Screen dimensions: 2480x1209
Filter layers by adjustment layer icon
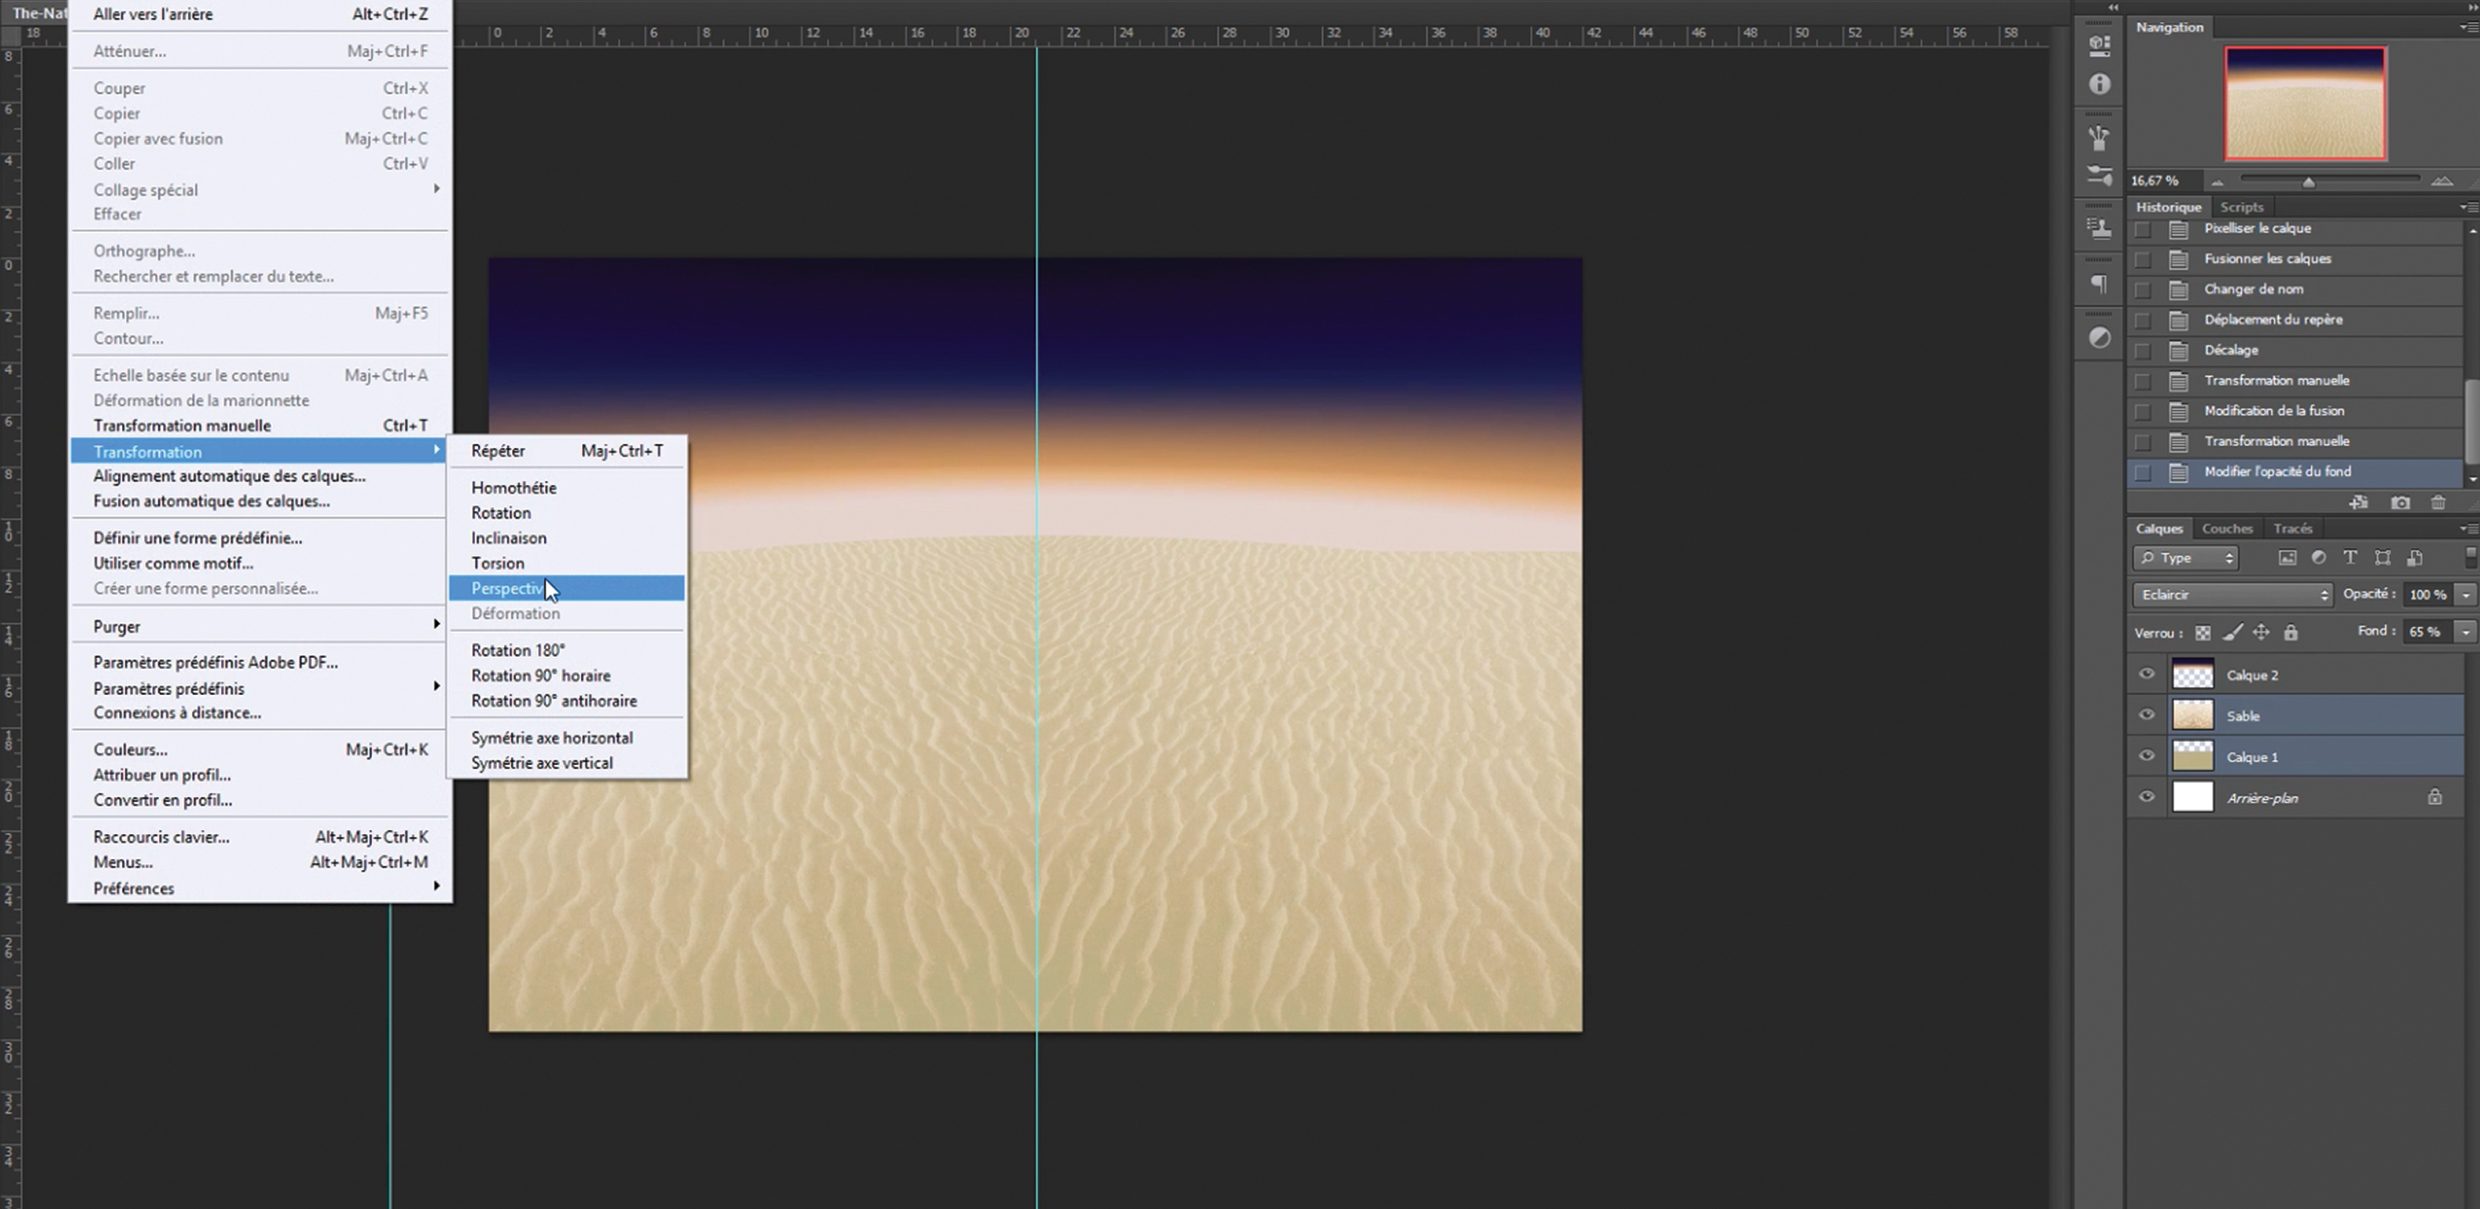click(x=2319, y=558)
